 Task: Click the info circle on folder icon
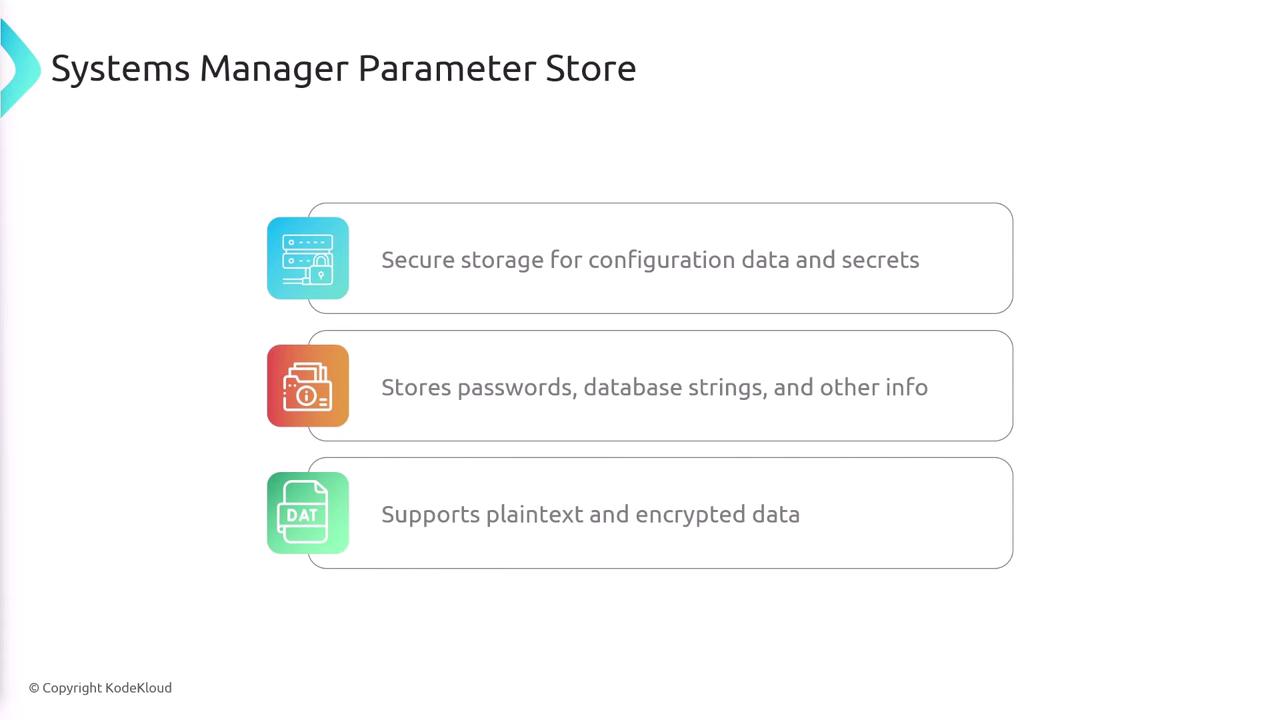click(306, 395)
